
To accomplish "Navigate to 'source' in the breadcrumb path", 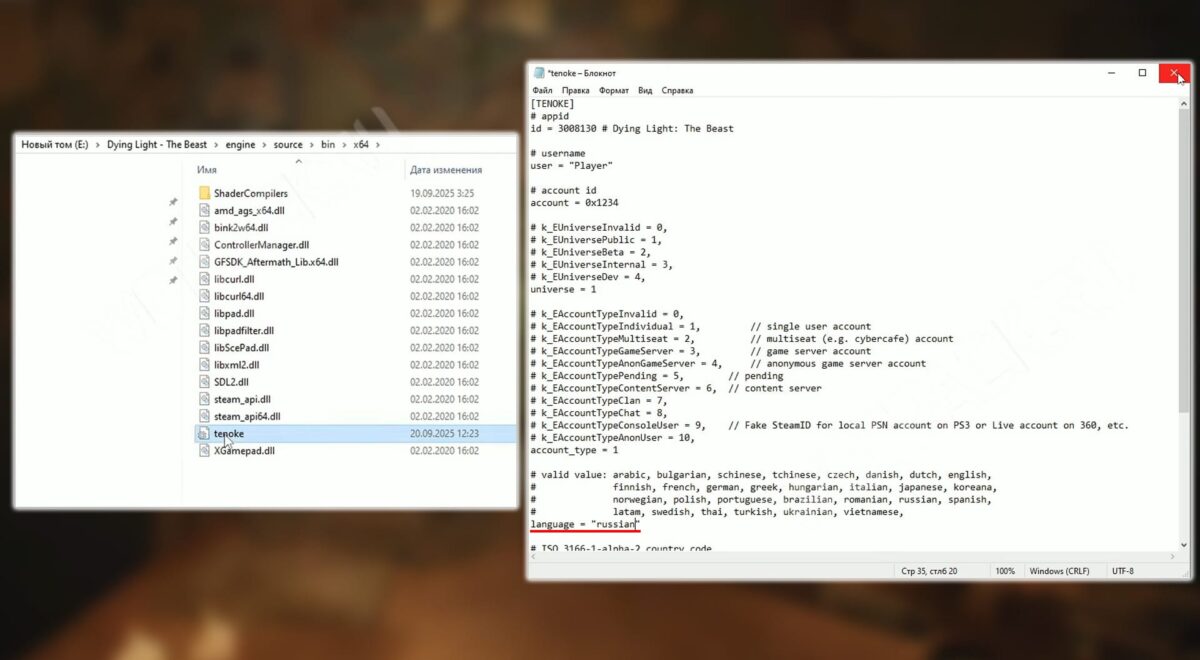I will [x=288, y=145].
